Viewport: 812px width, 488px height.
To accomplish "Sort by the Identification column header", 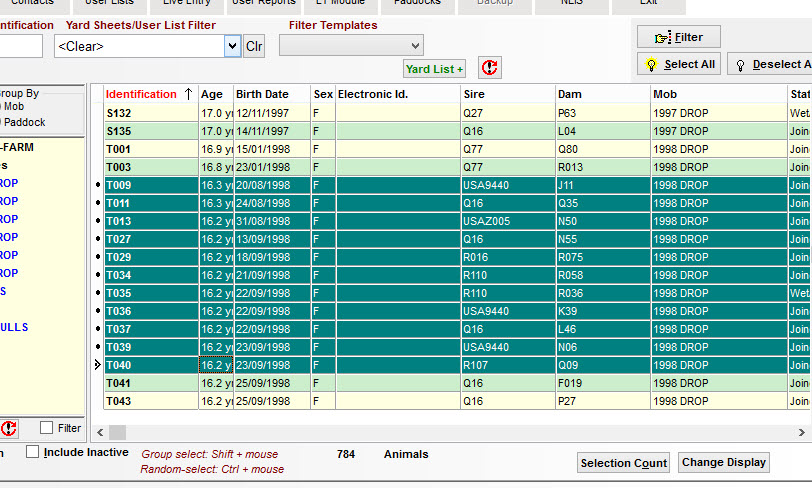I will (x=151, y=94).
